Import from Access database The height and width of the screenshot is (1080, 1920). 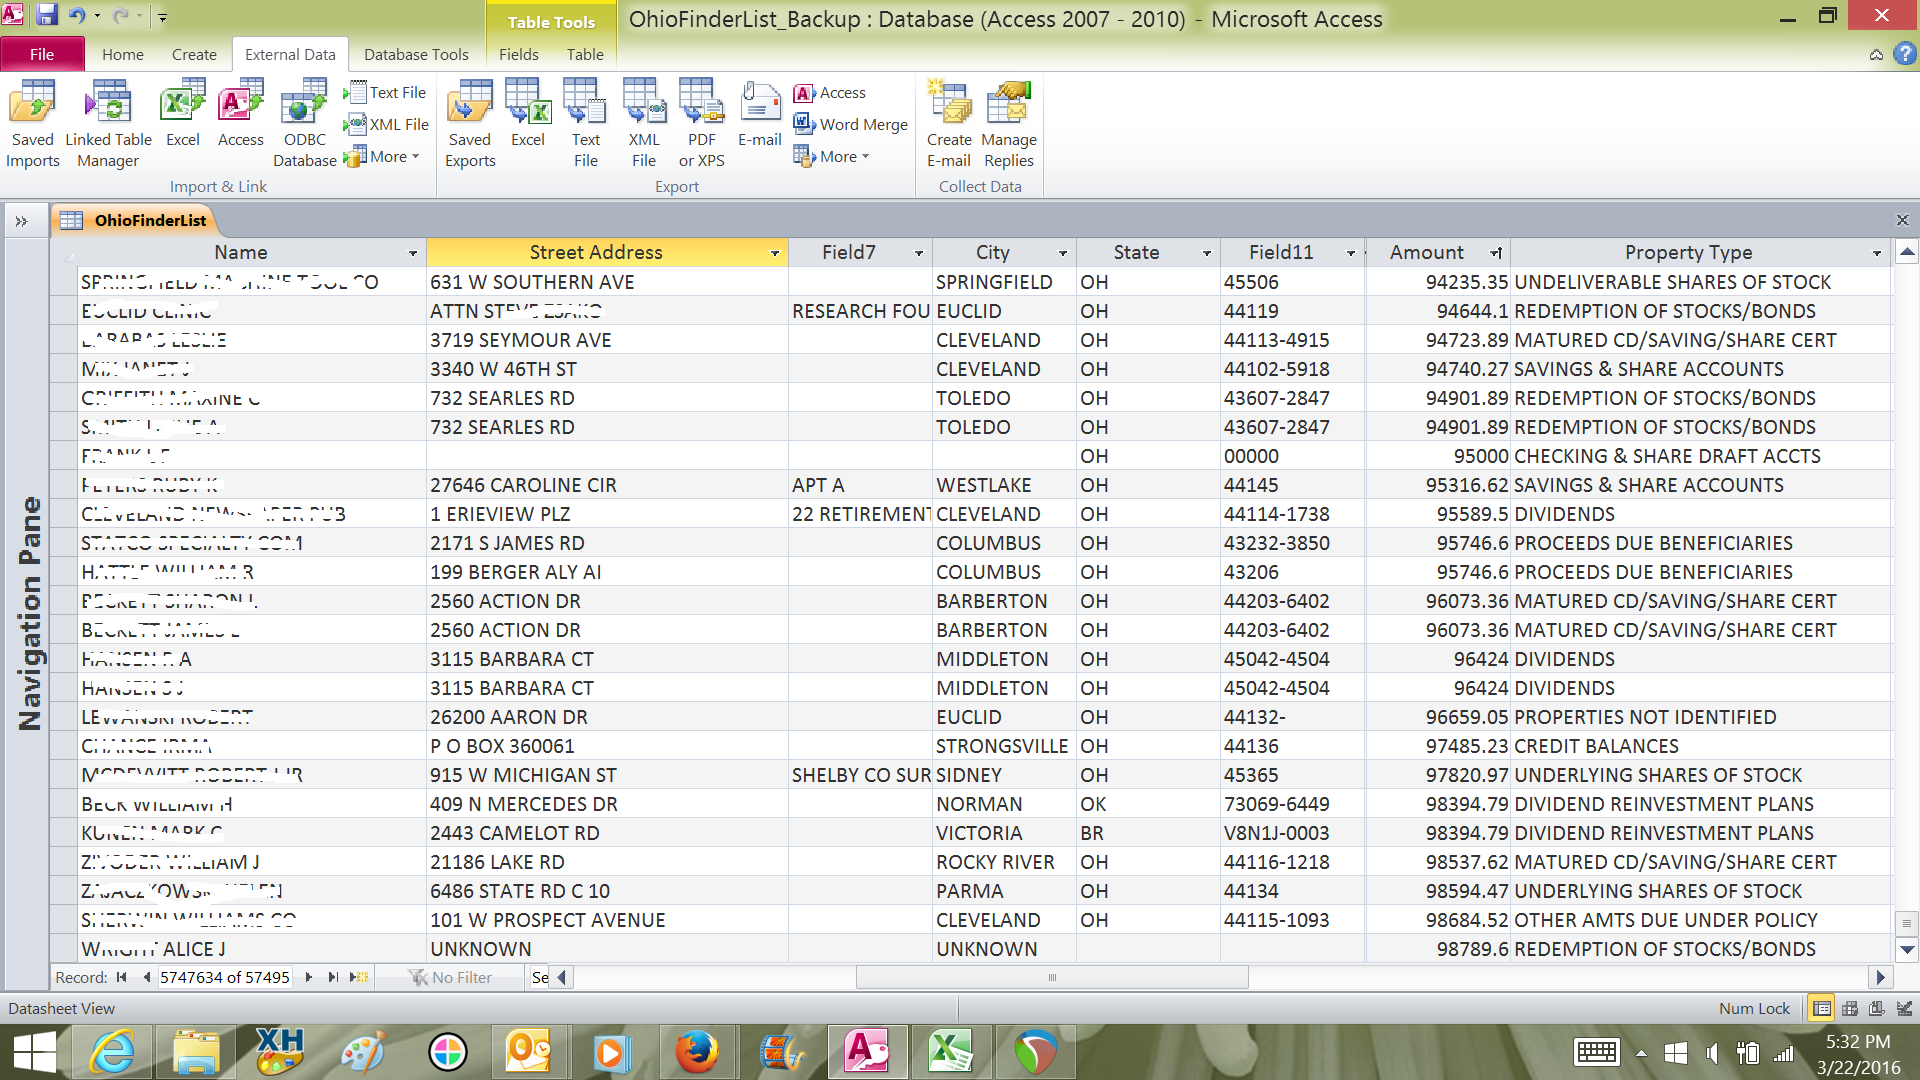(241, 114)
